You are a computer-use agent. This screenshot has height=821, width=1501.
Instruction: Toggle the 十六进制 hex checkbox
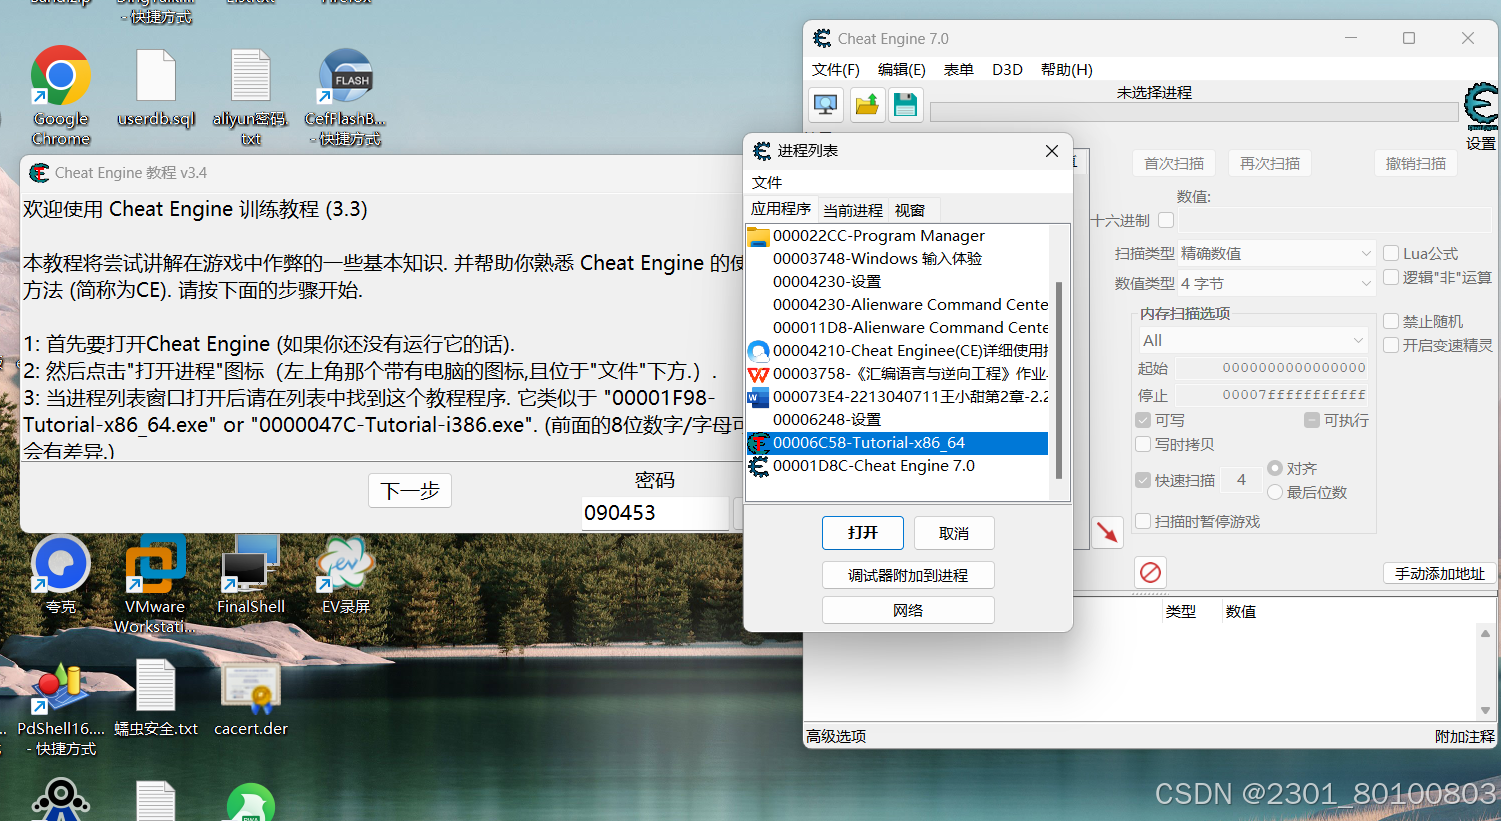click(x=1166, y=220)
